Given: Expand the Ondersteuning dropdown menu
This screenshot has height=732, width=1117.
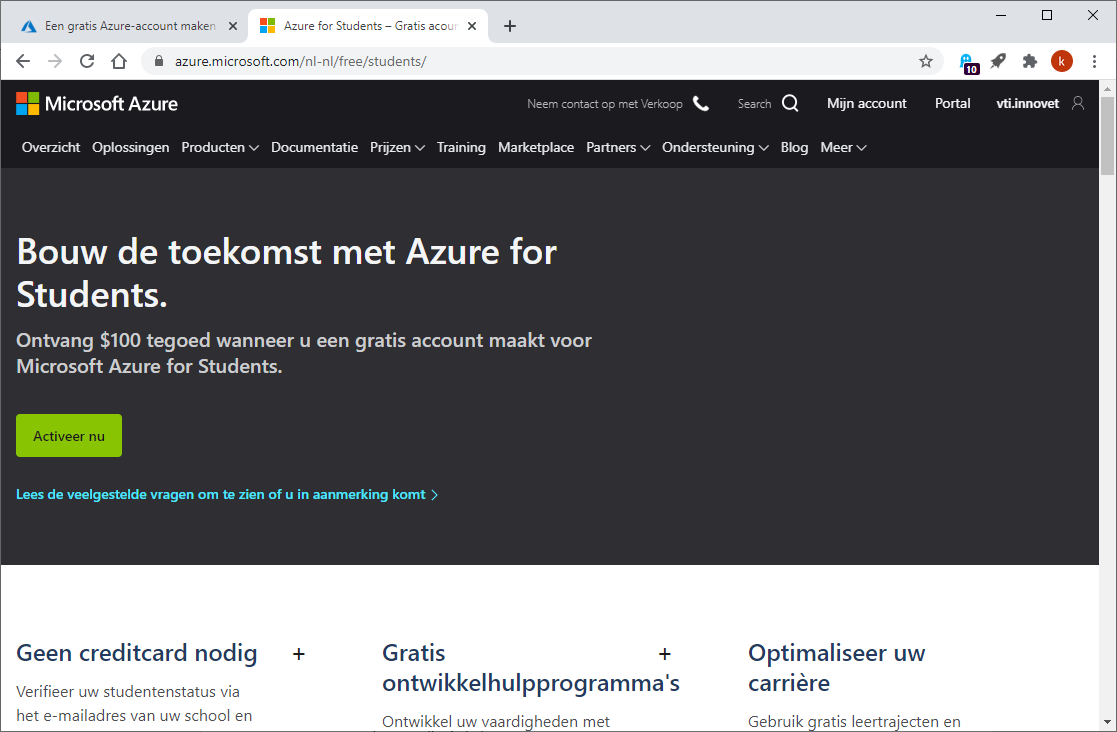Looking at the screenshot, I should 715,147.
